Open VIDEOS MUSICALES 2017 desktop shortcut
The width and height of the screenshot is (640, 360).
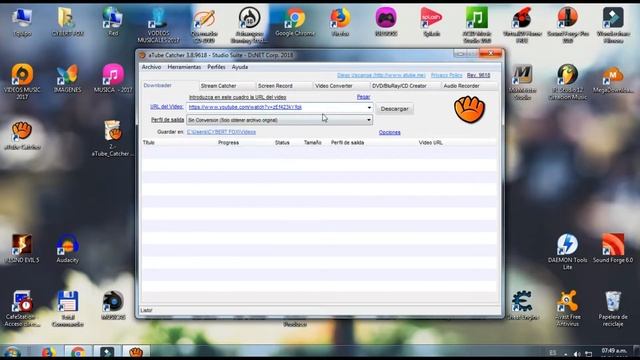[x=158, y=25]
